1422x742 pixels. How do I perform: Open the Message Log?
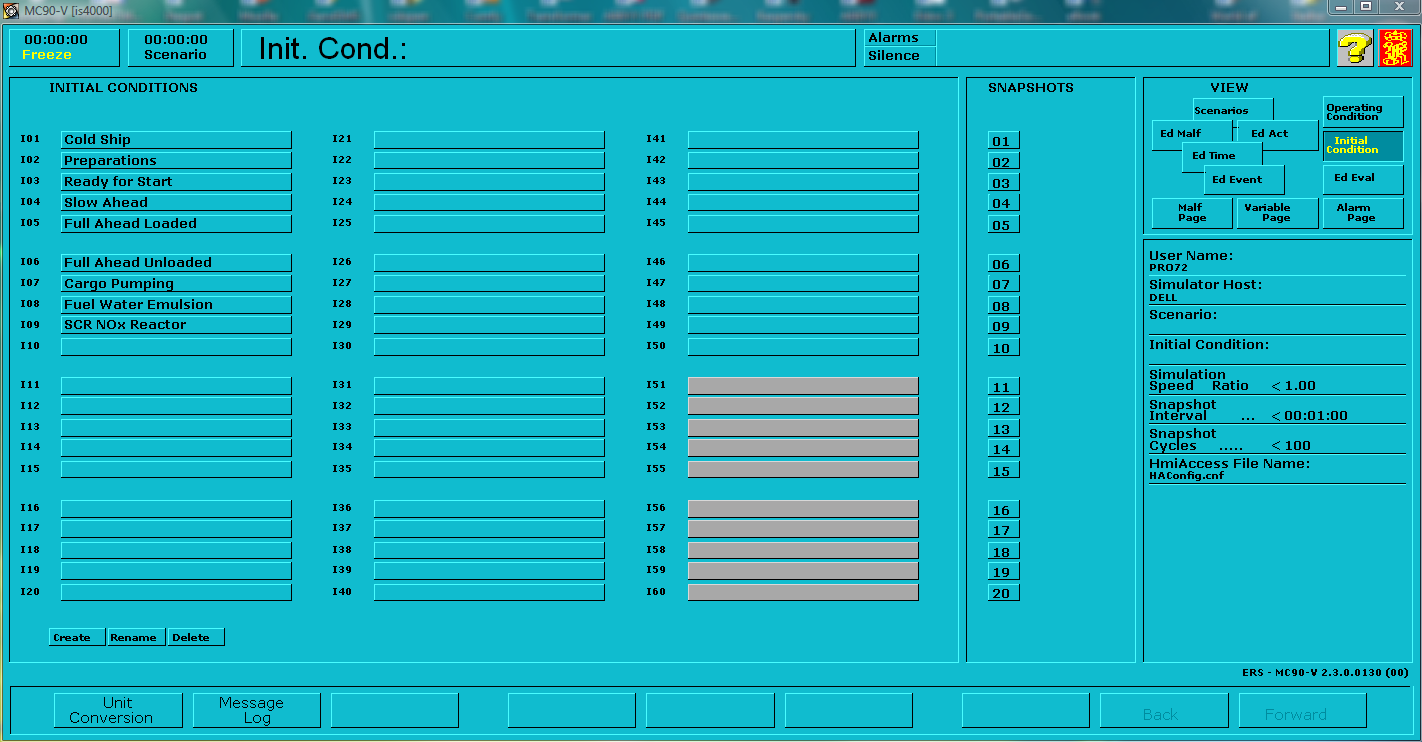tap(256, 710)
